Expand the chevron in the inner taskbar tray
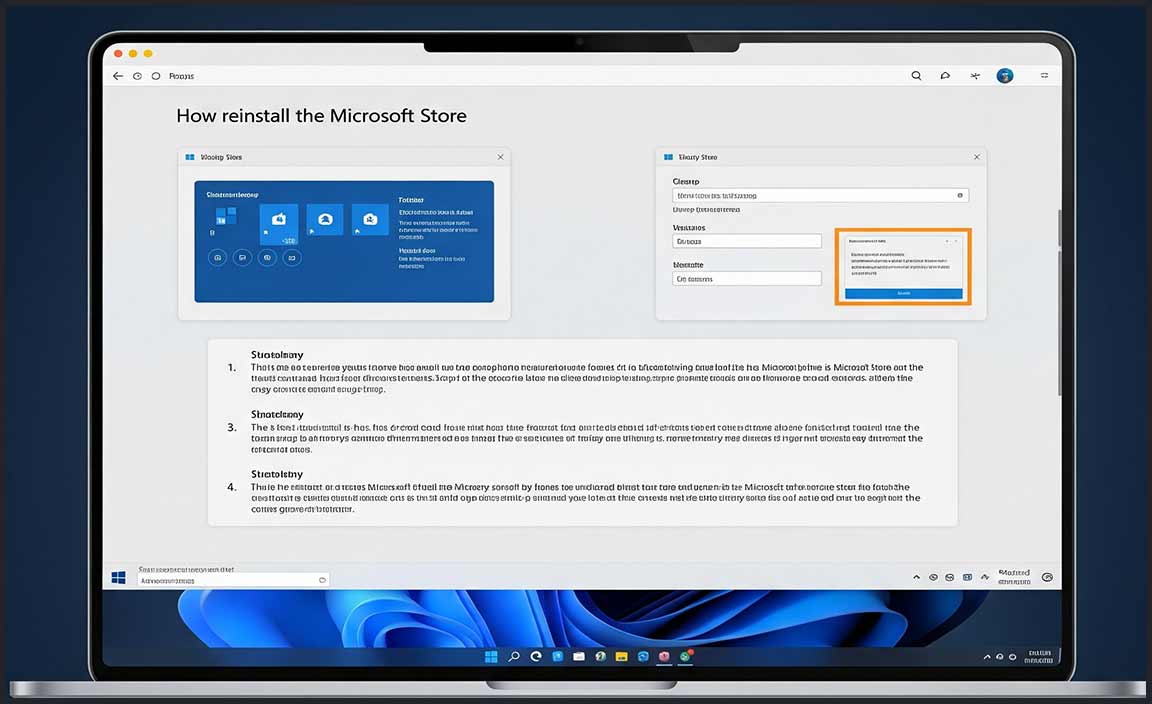The height and width of the screenshot is (704, 1152). pyautogui.click(x=917, y=578)
